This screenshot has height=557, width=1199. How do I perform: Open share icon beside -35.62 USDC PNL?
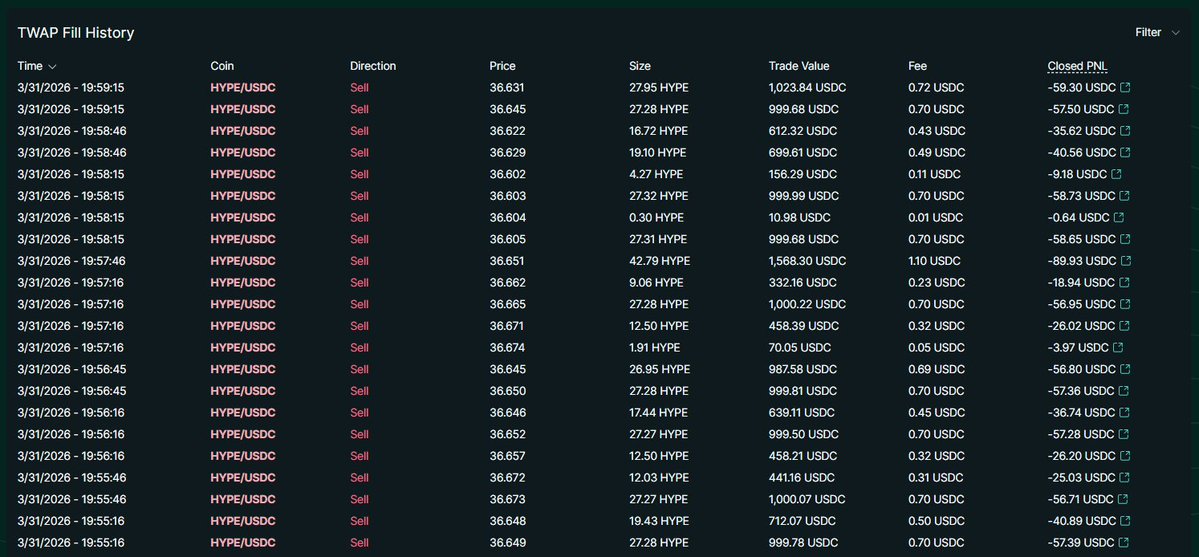[1124, 131]
